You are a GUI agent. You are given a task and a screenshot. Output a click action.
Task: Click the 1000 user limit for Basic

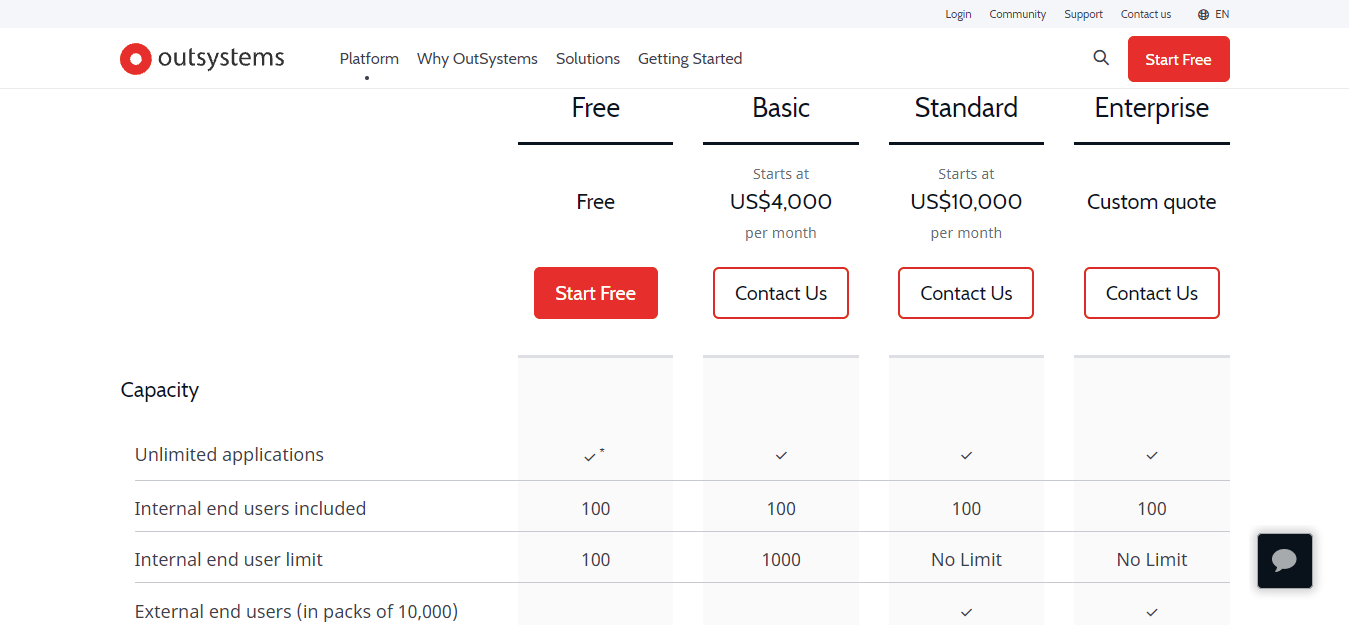[781, 559]
